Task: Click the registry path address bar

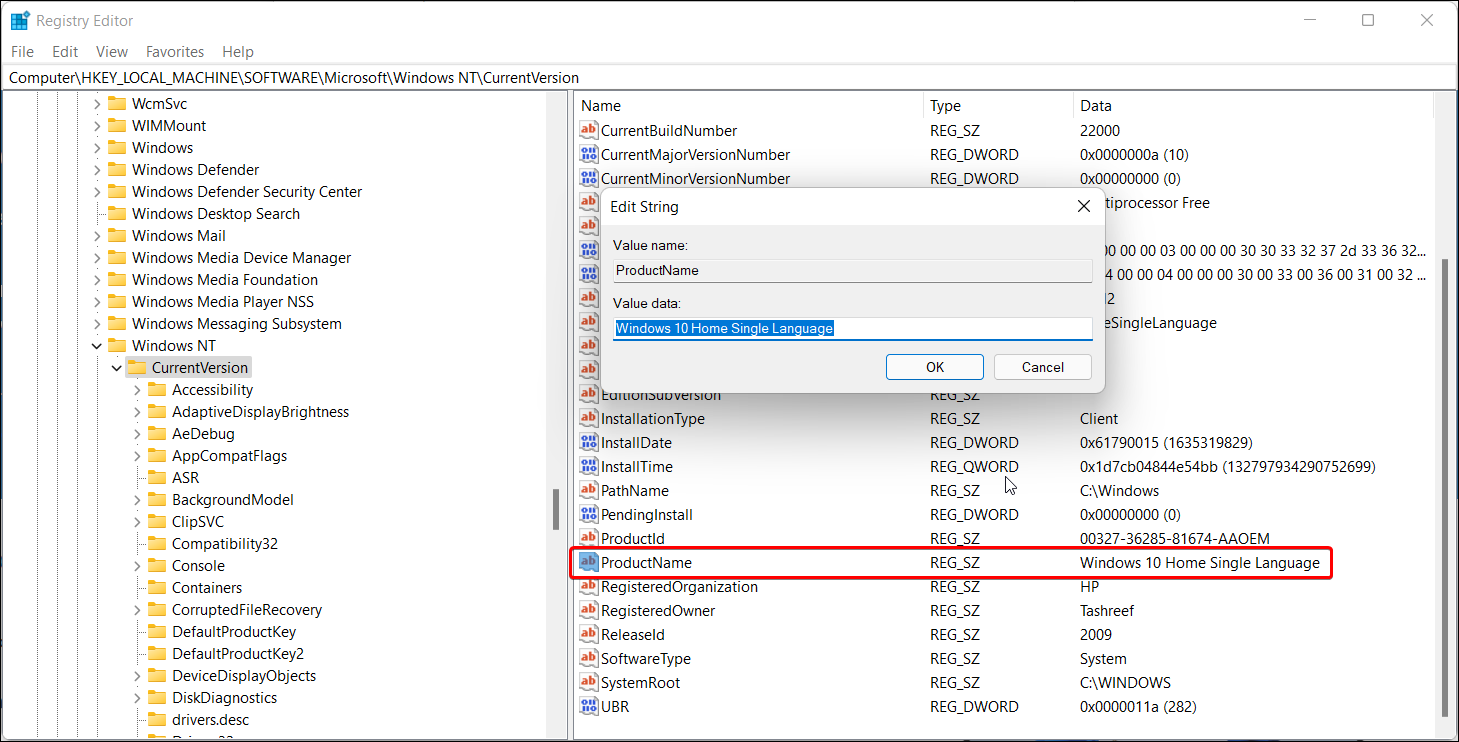Action: [729, 78]
